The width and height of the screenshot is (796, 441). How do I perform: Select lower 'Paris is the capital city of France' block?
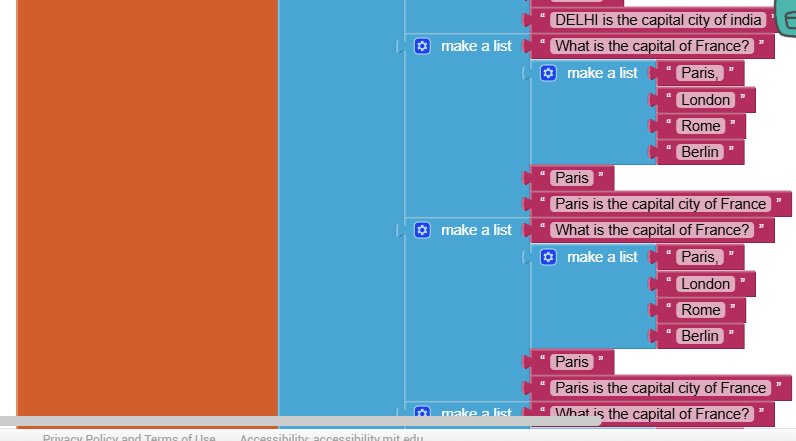pos(660,388)
